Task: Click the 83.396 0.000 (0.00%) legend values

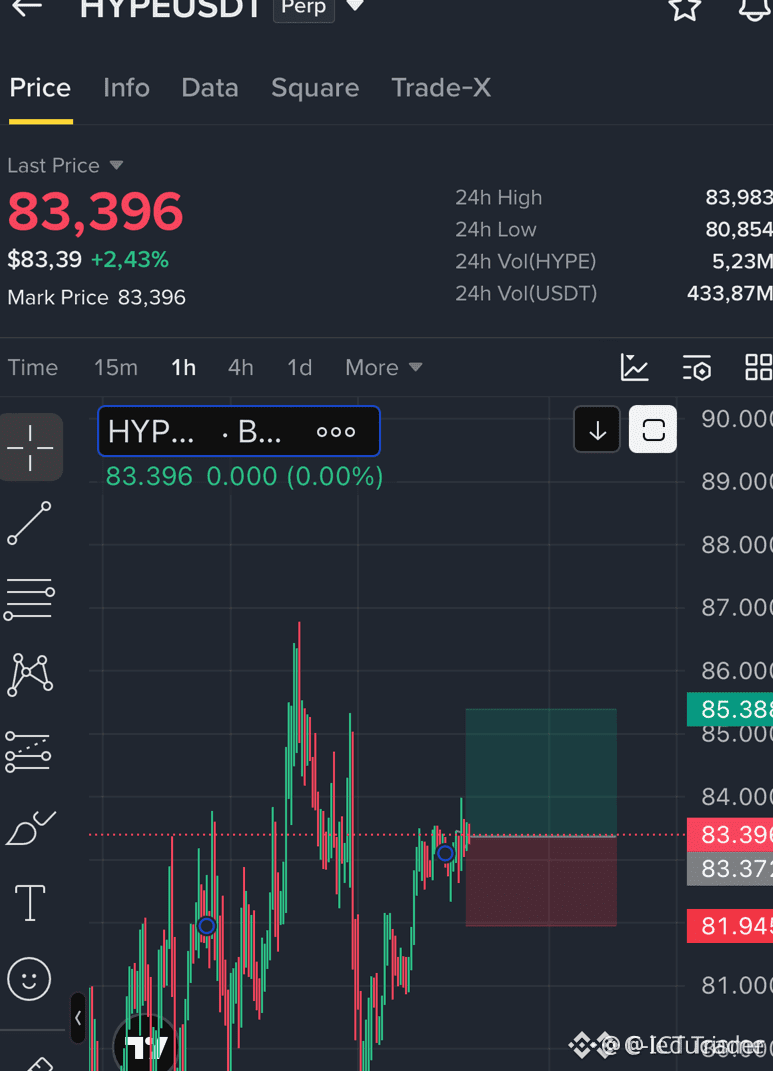Action: point(244,477)
